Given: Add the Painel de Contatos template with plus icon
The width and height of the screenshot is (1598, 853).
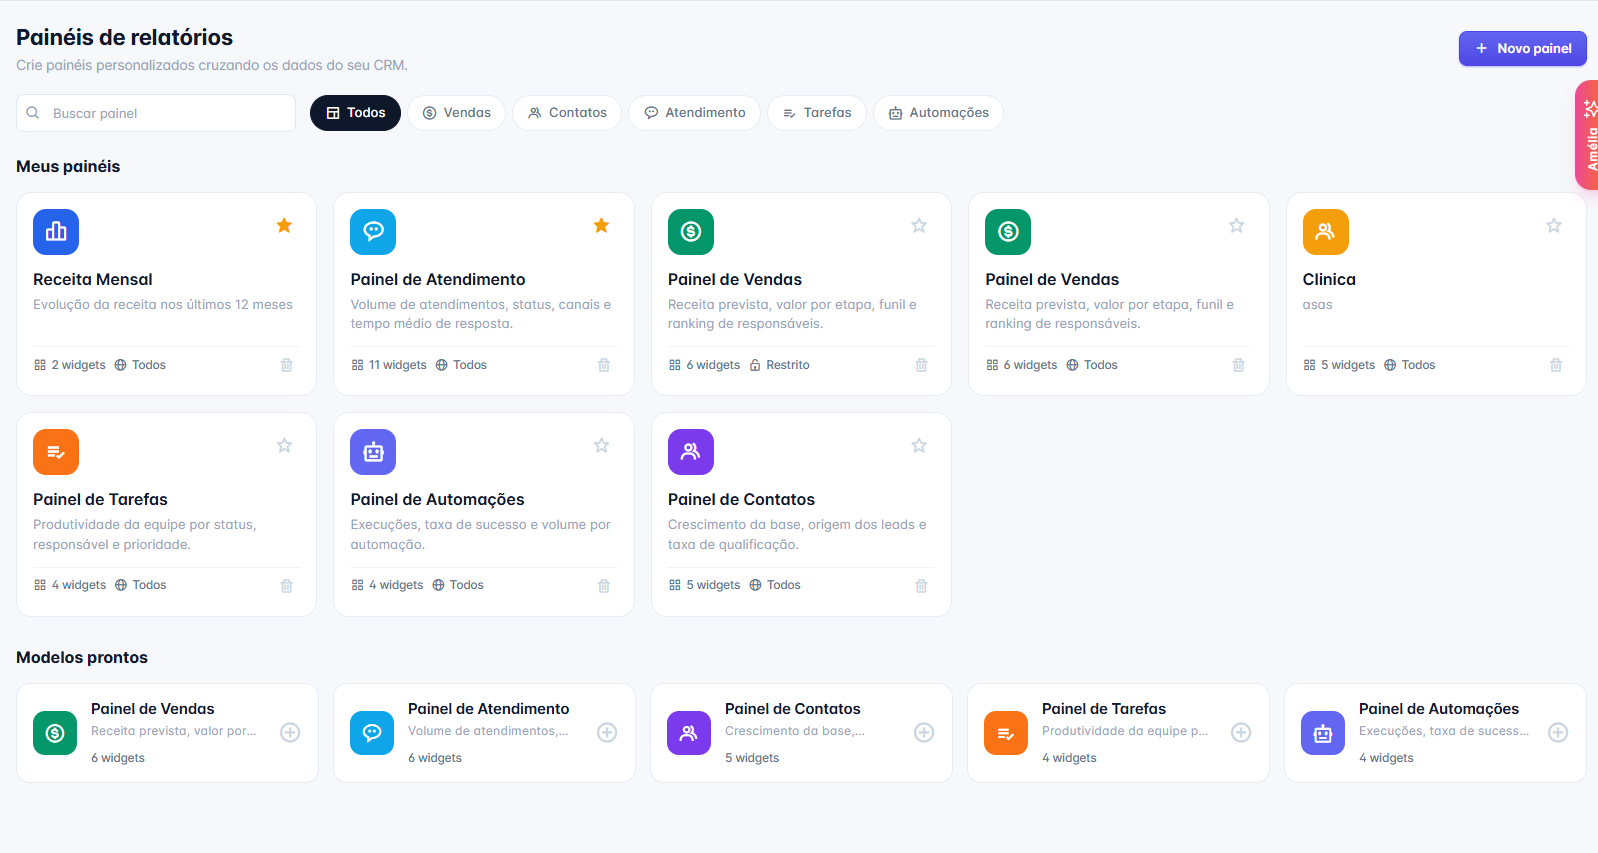Looking at the screenshot, I should (x=924, y=733).
